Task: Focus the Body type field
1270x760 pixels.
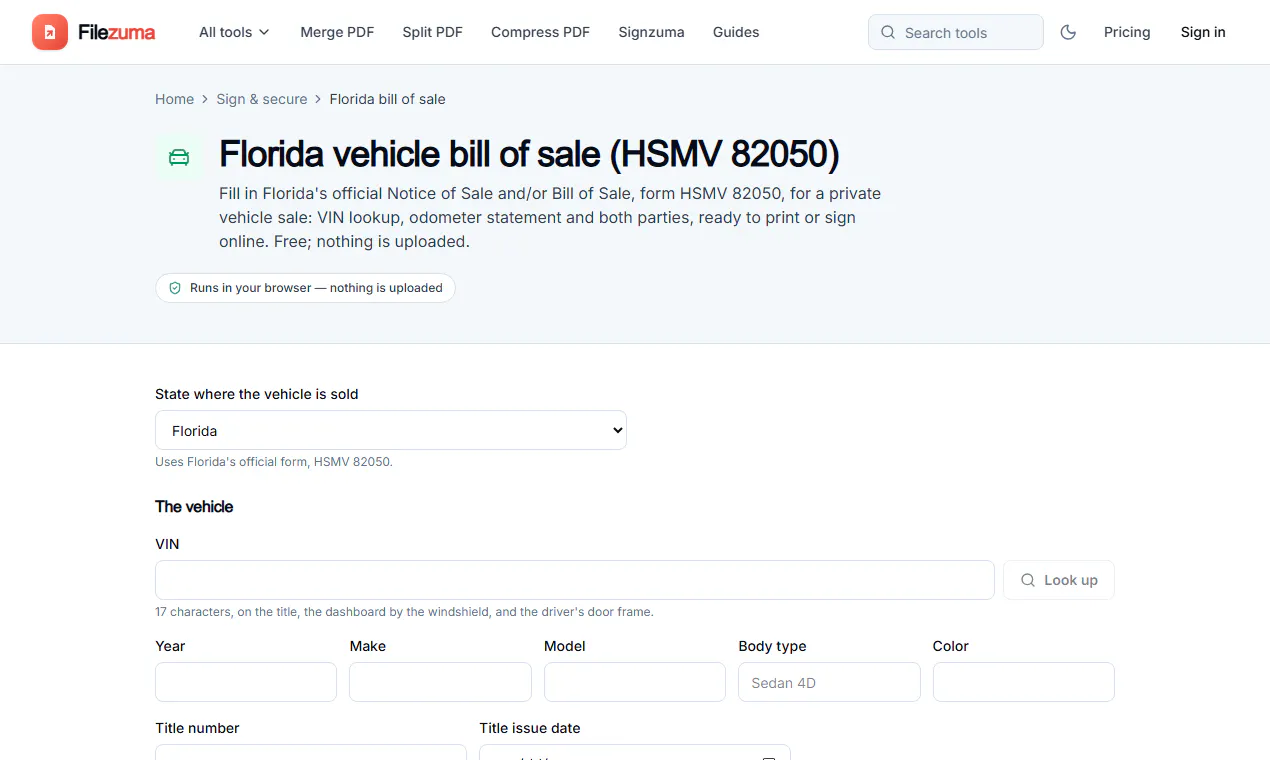Action: (x=829, y=682)
